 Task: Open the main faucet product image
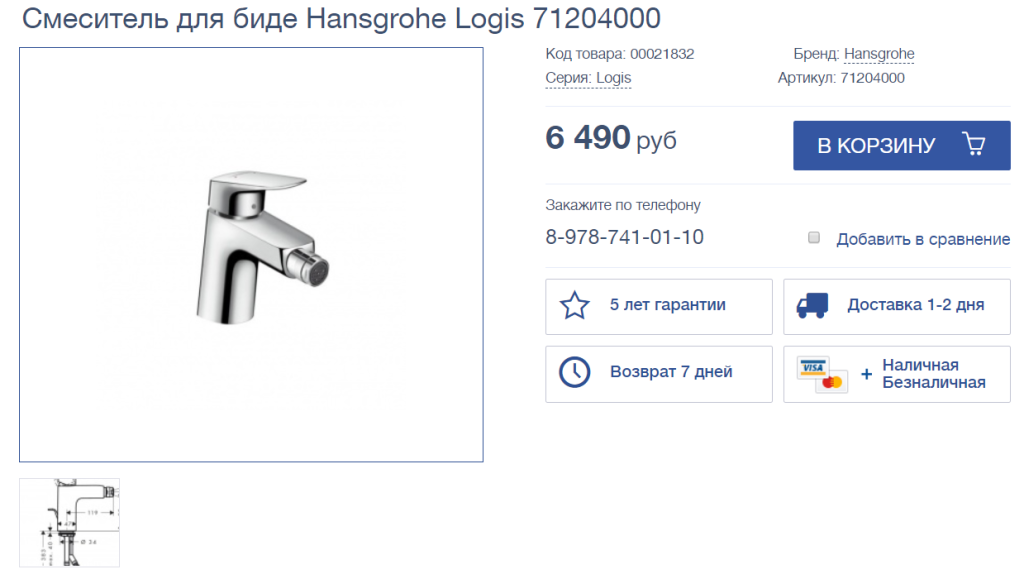coord(251,255)
